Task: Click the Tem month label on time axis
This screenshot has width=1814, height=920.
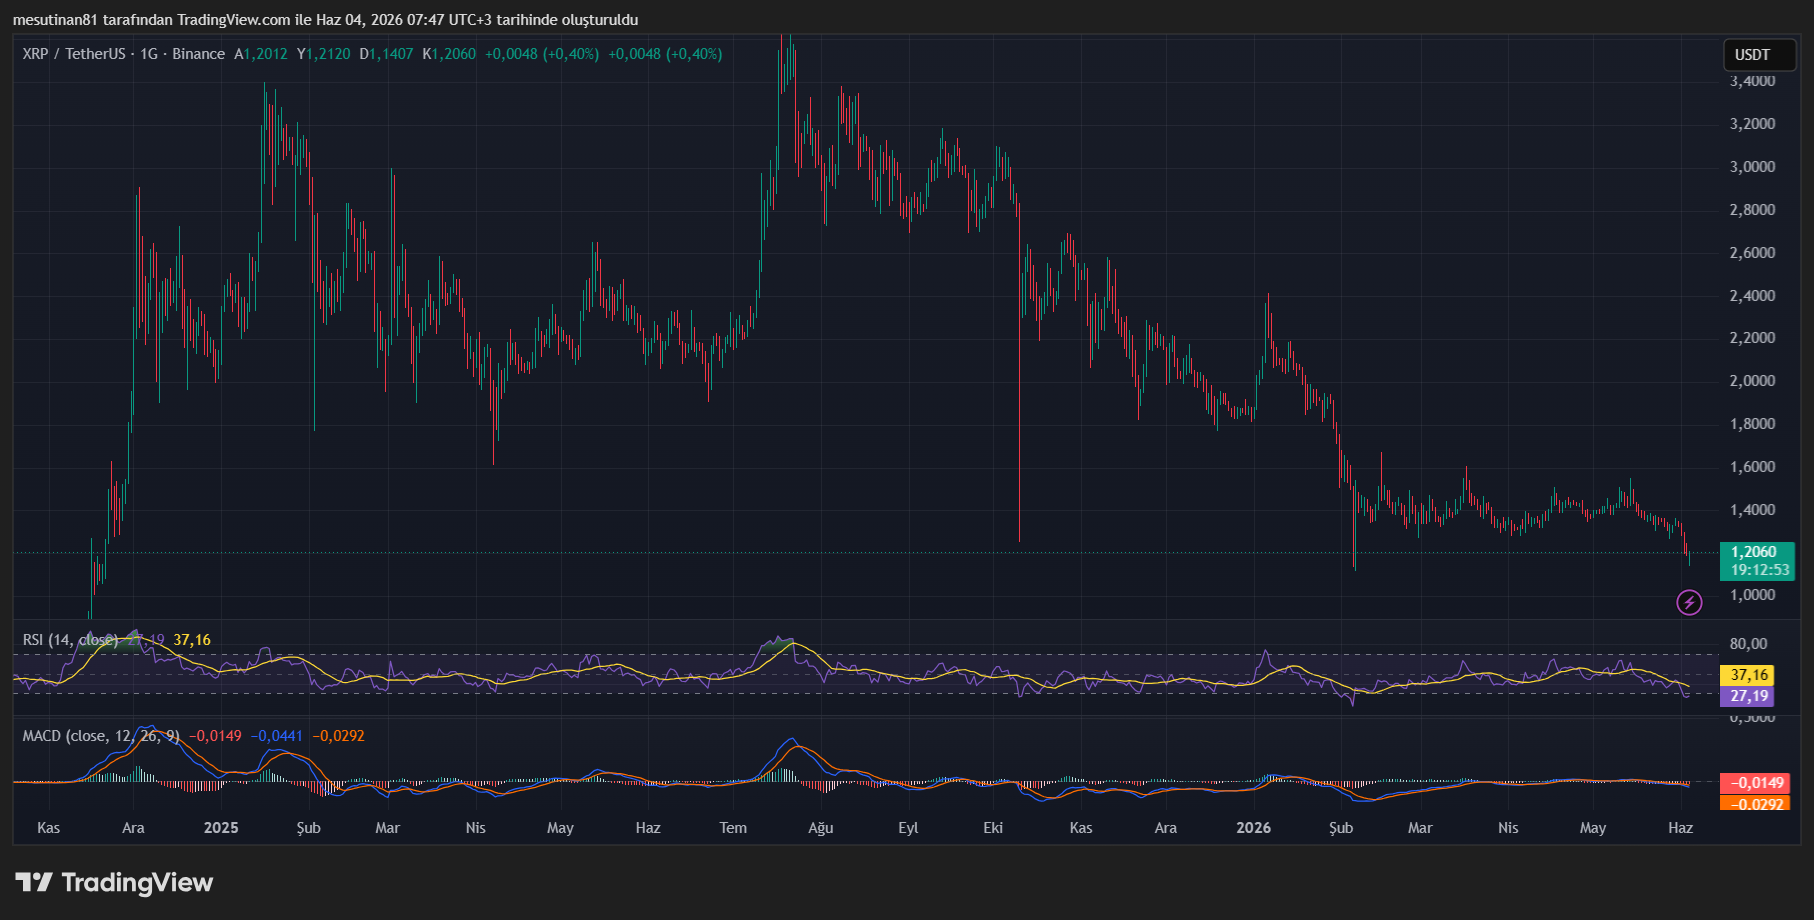Action: [x=733, y=828]
